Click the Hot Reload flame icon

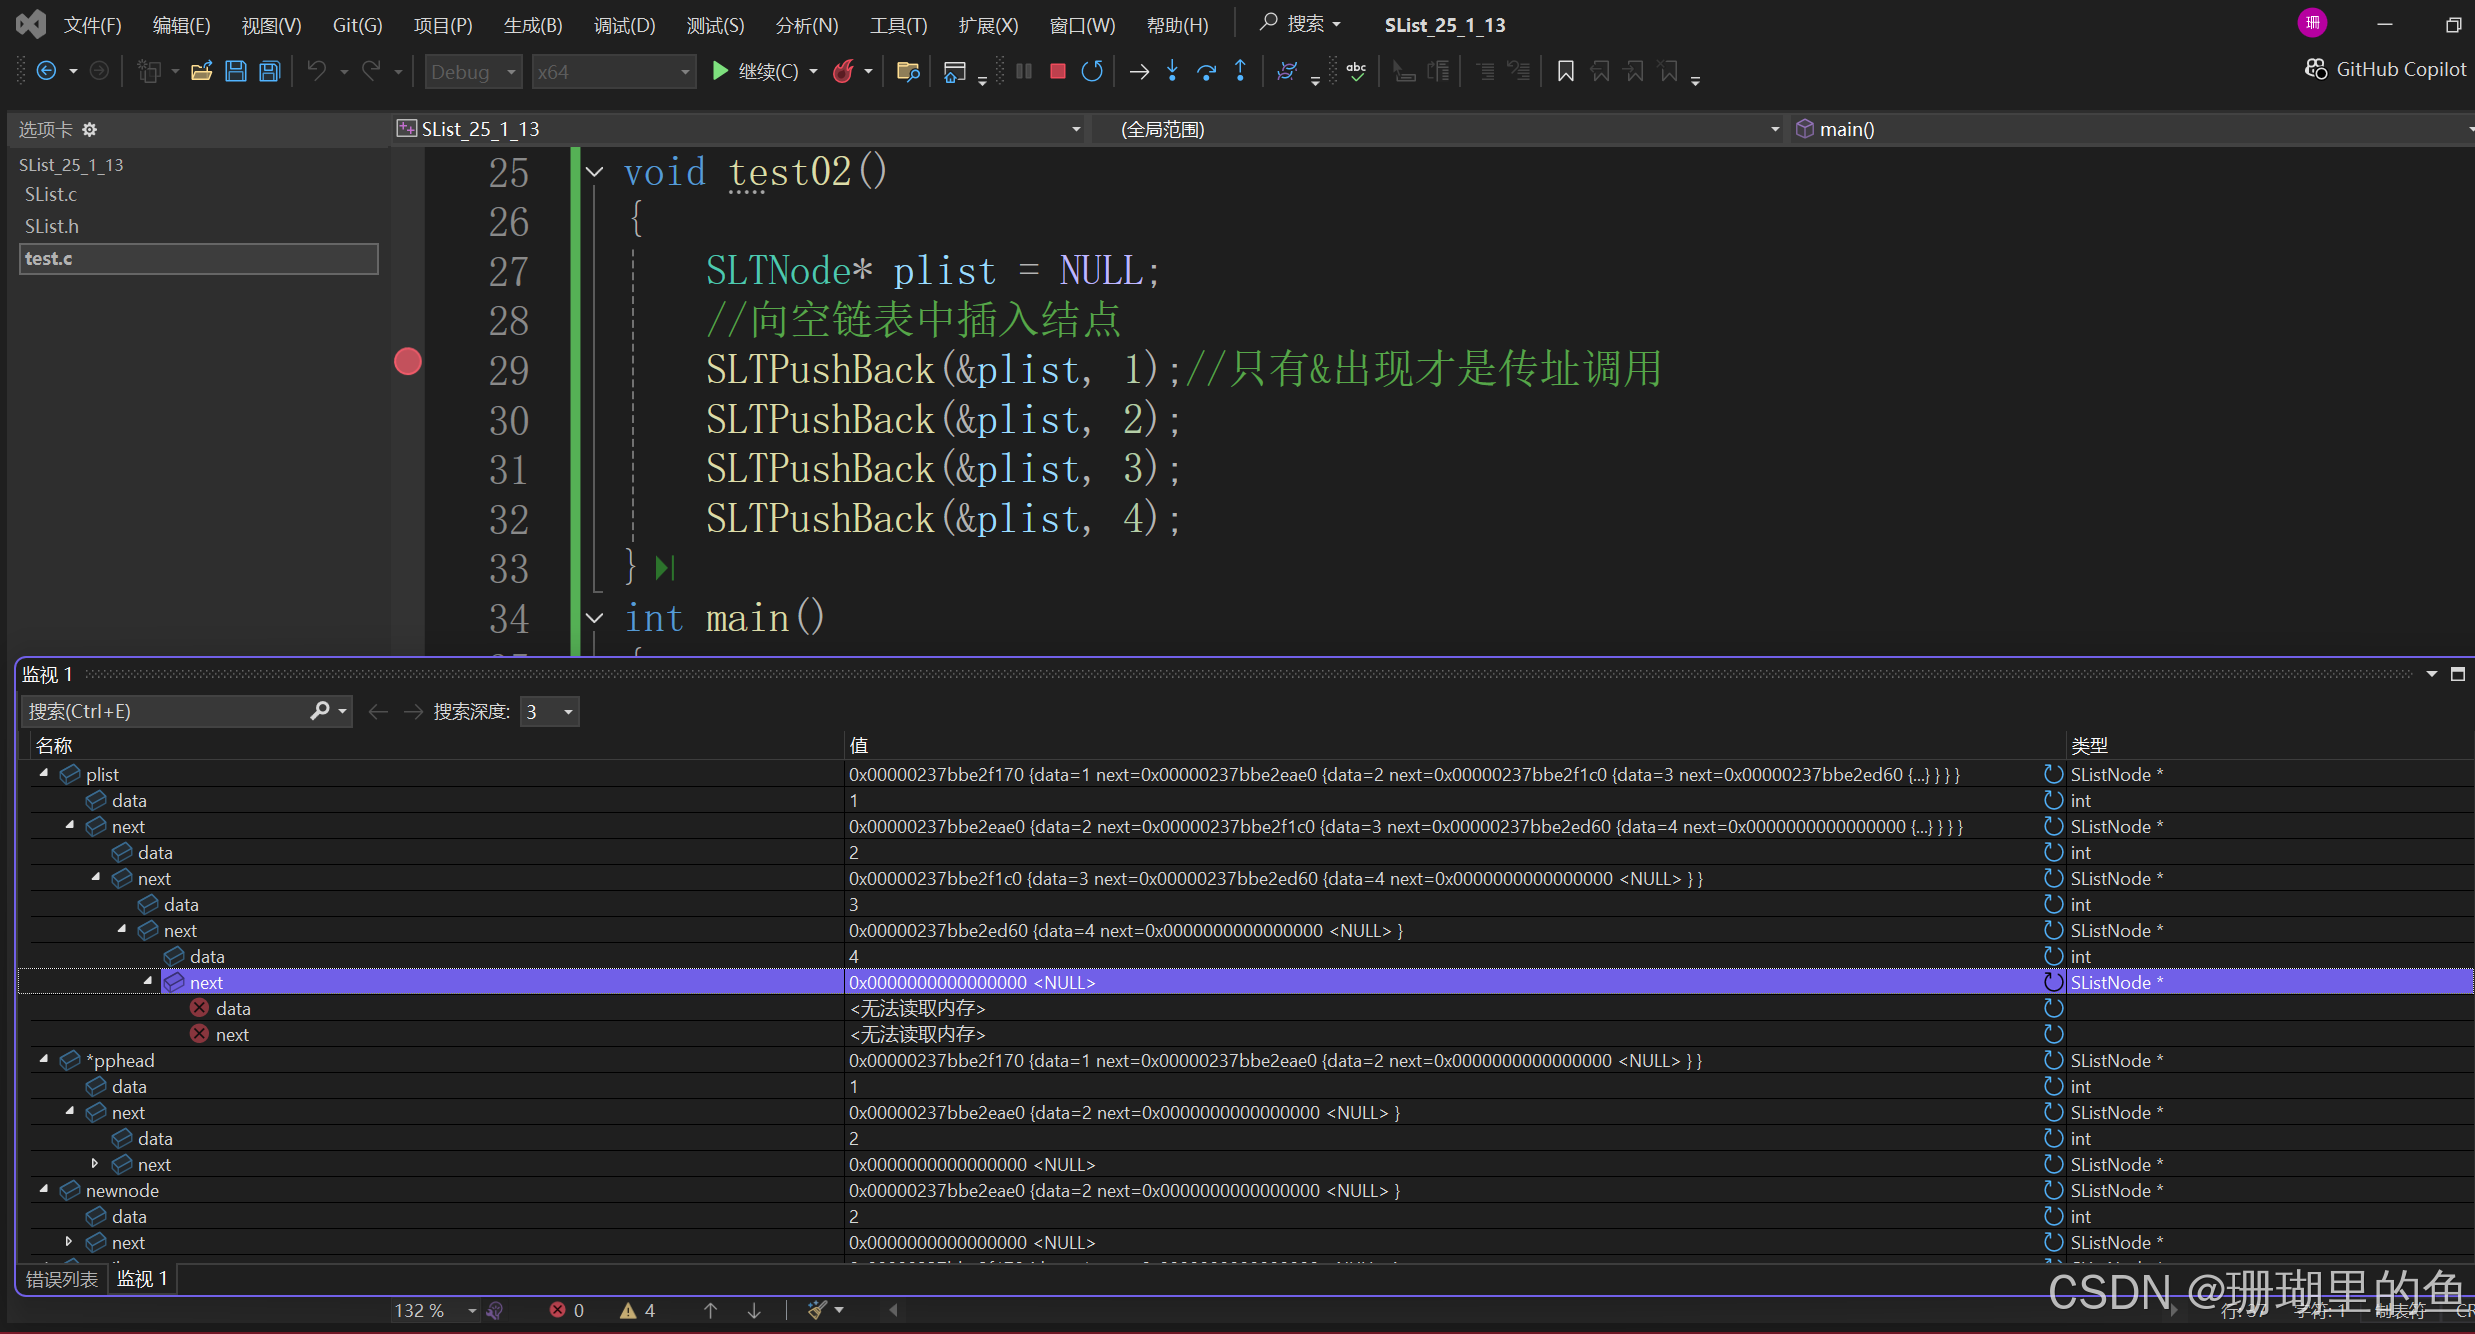pos(843,71)
